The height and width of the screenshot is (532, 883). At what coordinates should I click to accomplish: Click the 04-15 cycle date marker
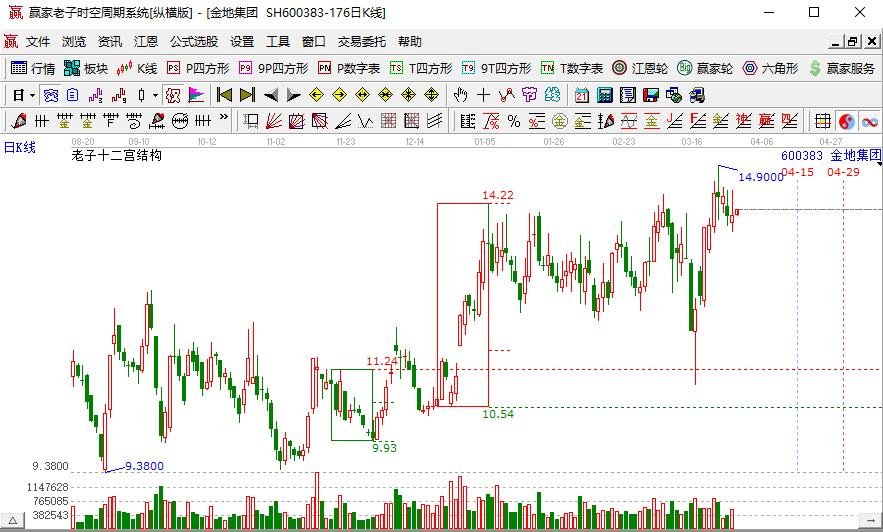[x=797, y=172]
